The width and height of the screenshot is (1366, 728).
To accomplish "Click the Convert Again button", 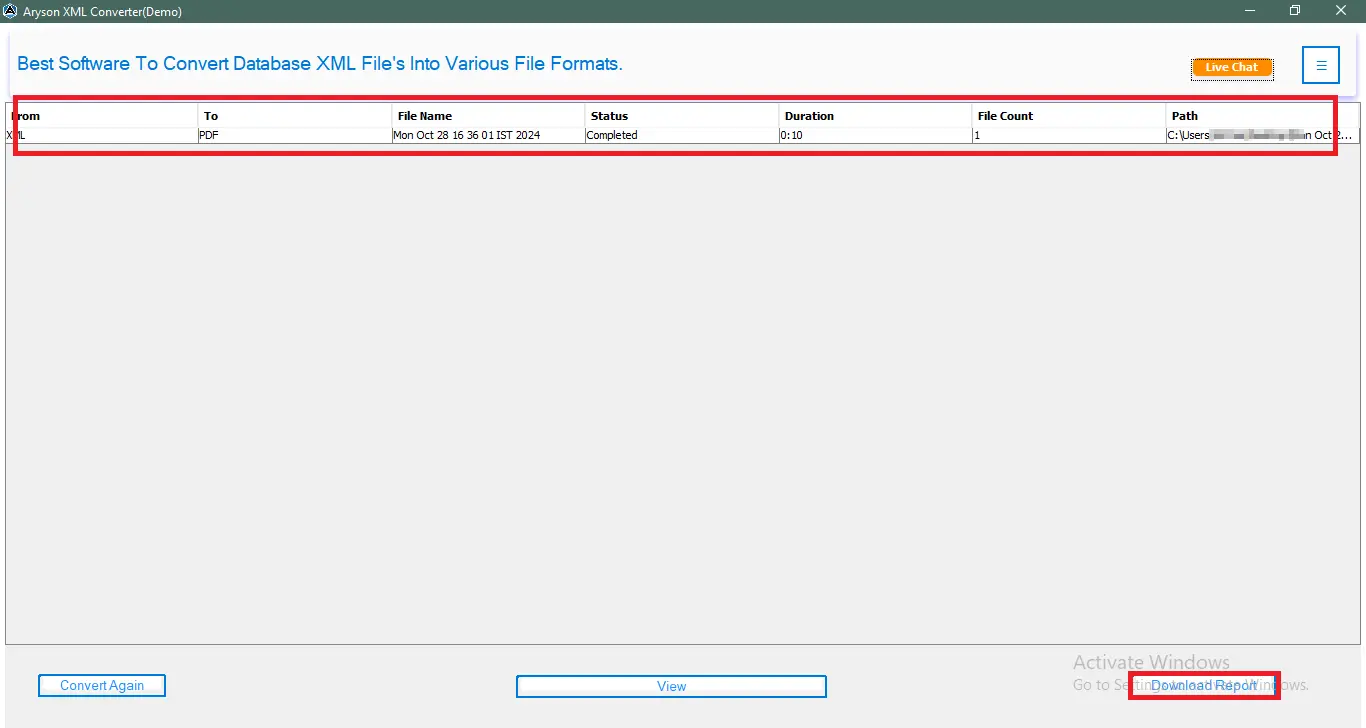I will [102, 685].
